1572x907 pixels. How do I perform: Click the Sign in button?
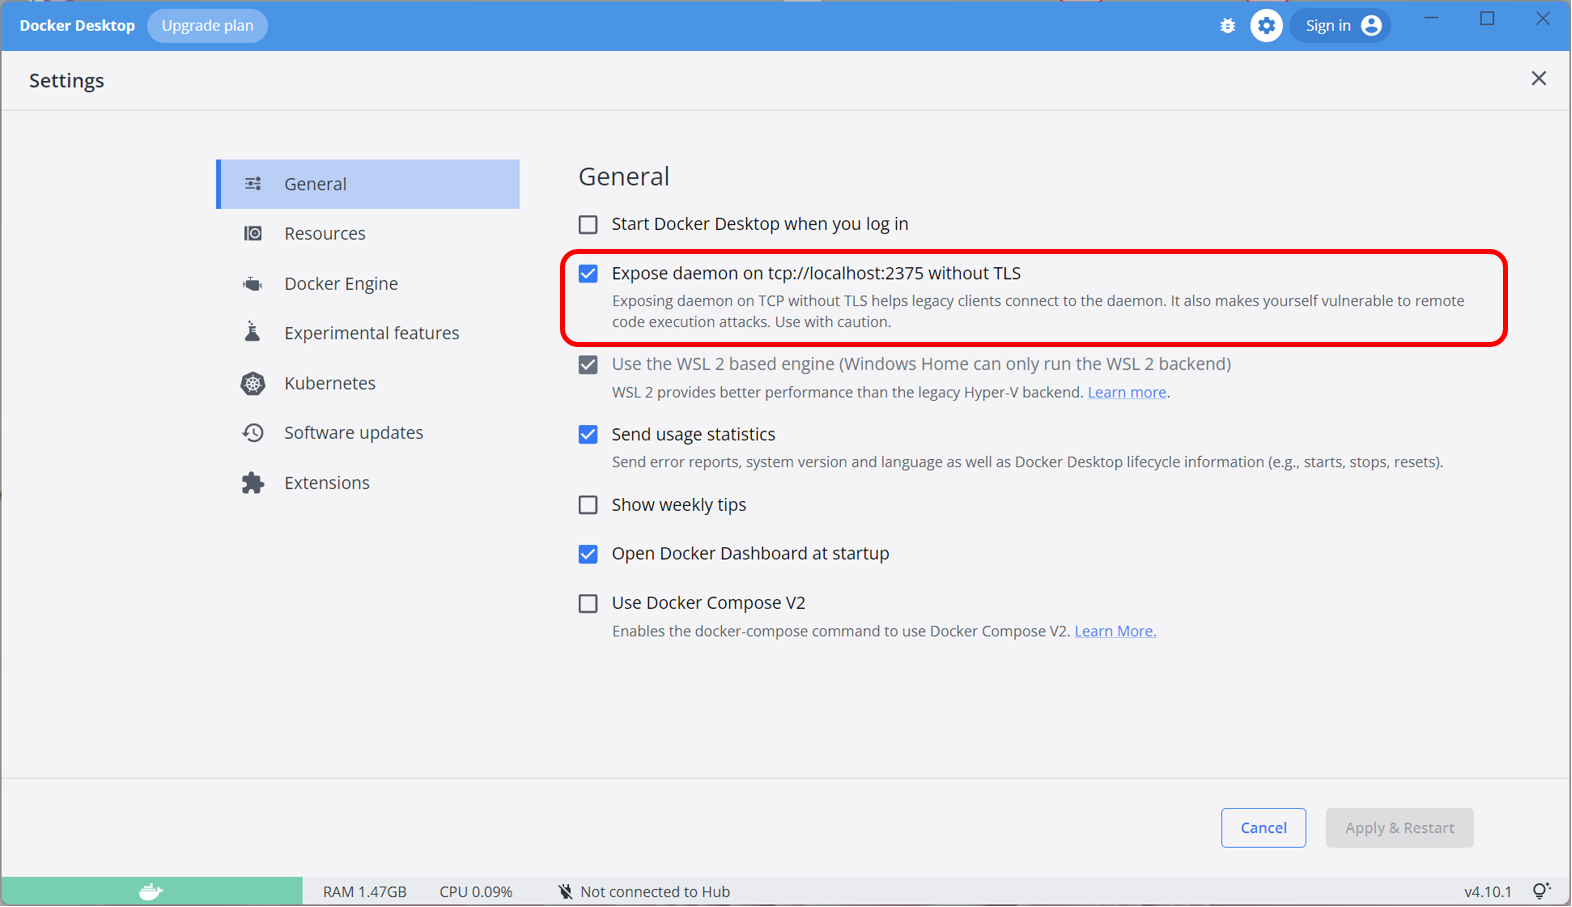1341,26
